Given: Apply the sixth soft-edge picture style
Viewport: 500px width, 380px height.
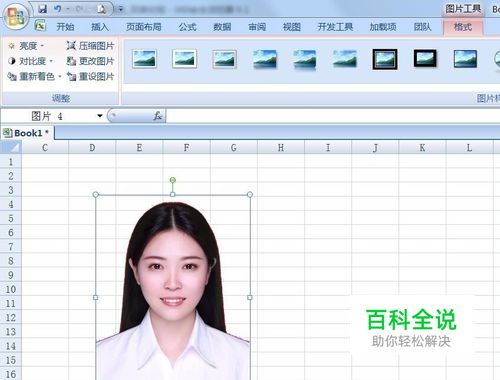Looking at the screenshot, I should (x=345, y=59).
